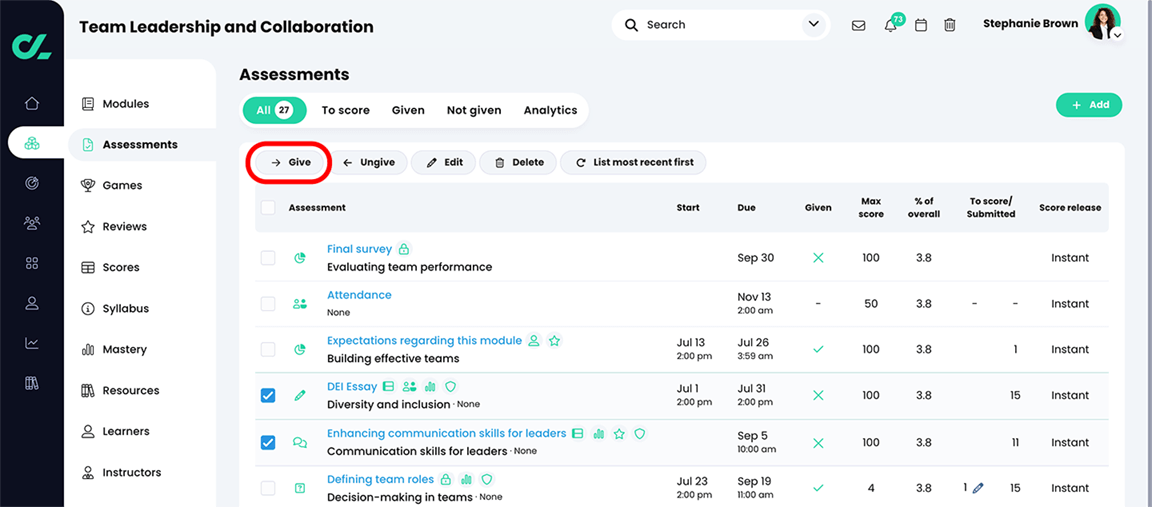Click the Give button
This screenshot has width=1152, height=507.
[290, 162]
